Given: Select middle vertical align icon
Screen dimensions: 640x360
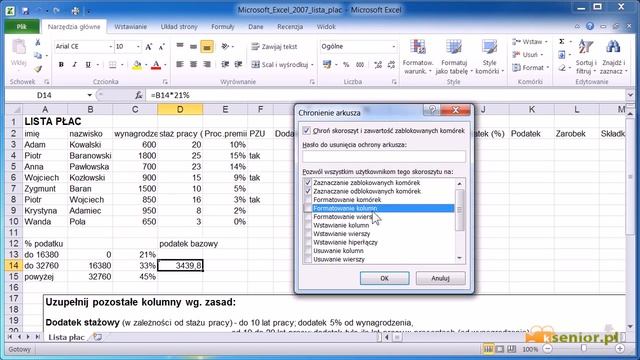Looking at the screenshot, I should 193,47.
